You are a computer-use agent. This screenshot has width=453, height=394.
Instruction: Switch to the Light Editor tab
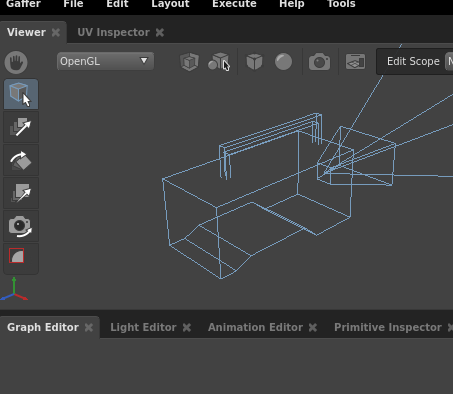tap(143, 327)
